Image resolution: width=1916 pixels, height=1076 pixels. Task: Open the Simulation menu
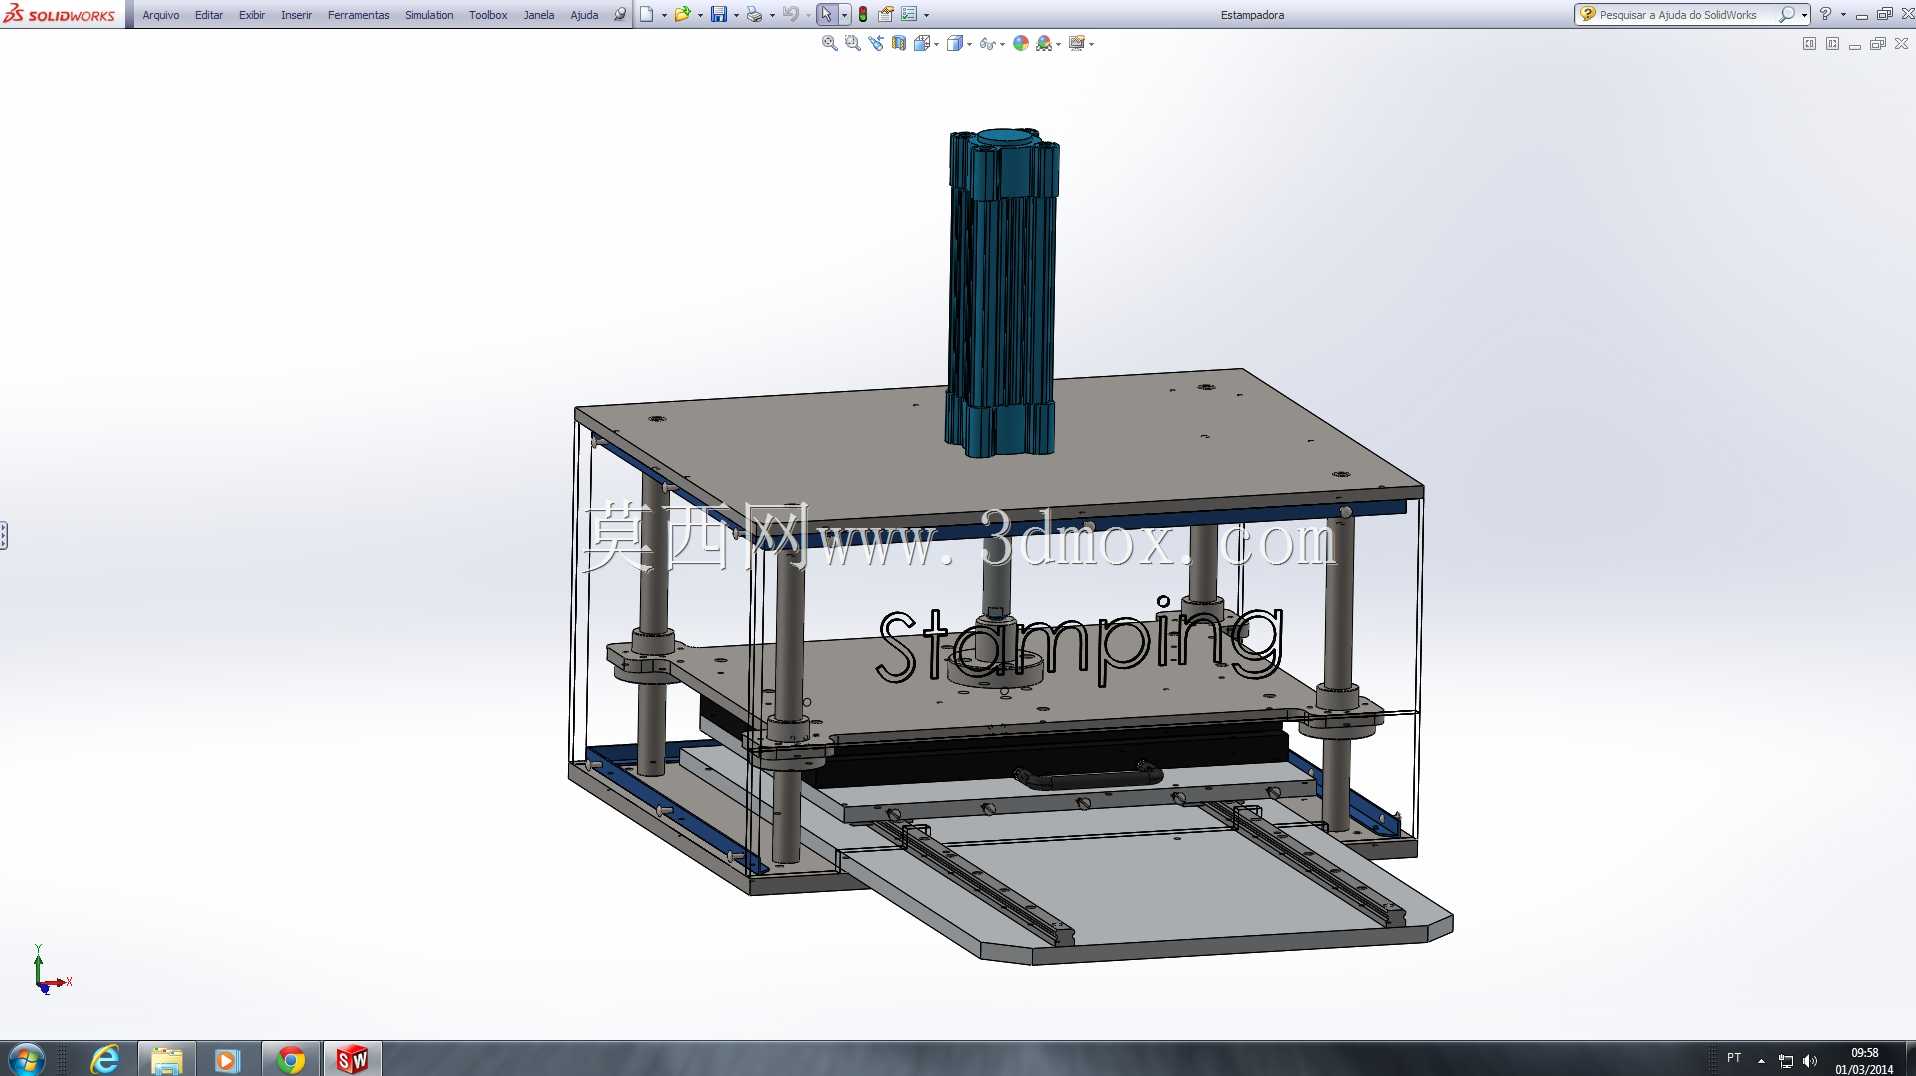(428, 15)
